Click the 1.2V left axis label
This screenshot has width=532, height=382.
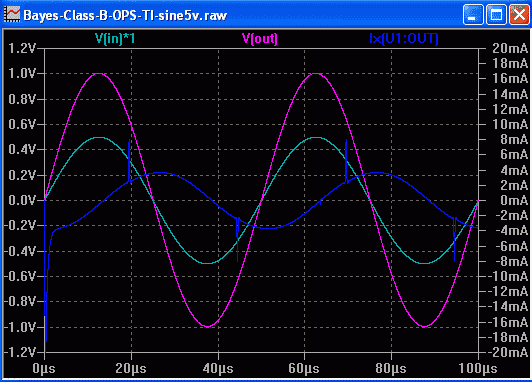coord(22,49)
